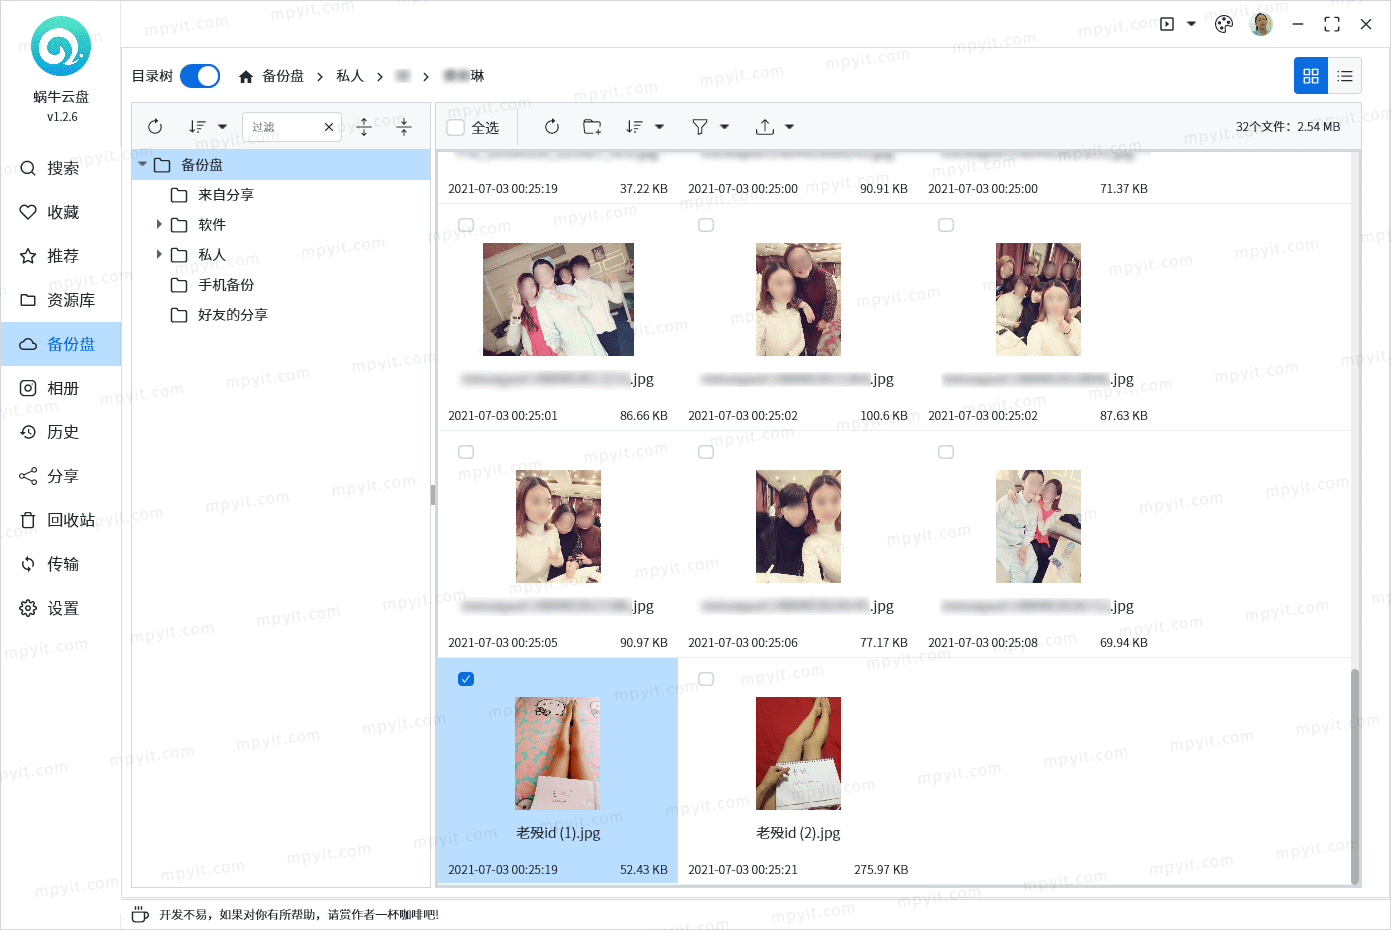Viewport: 1391px width, 930px height.
Task: Open the user avatar in the title bar
Action: pyautogui.click(x=1261, y=24)
